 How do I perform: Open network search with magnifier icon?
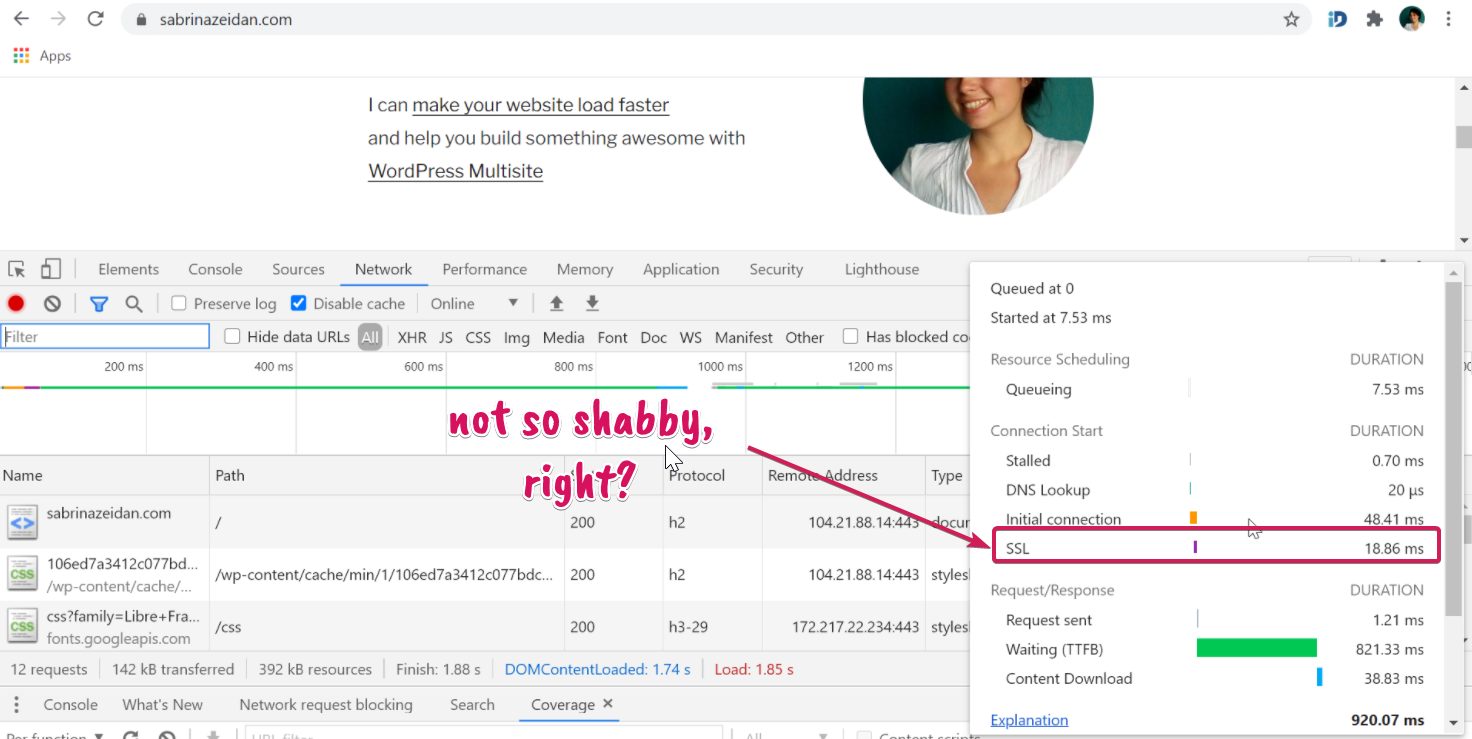[x=133, y=304]
